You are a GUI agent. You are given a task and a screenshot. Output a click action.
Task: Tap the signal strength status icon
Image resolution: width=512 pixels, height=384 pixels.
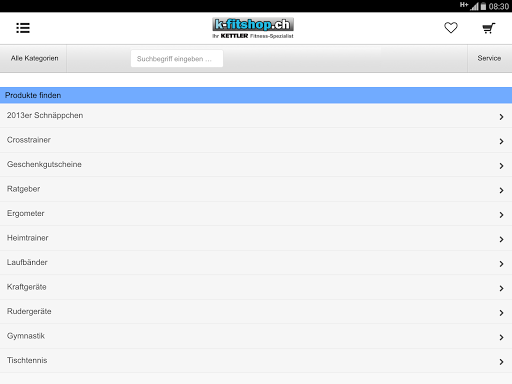tap(474, 6)
